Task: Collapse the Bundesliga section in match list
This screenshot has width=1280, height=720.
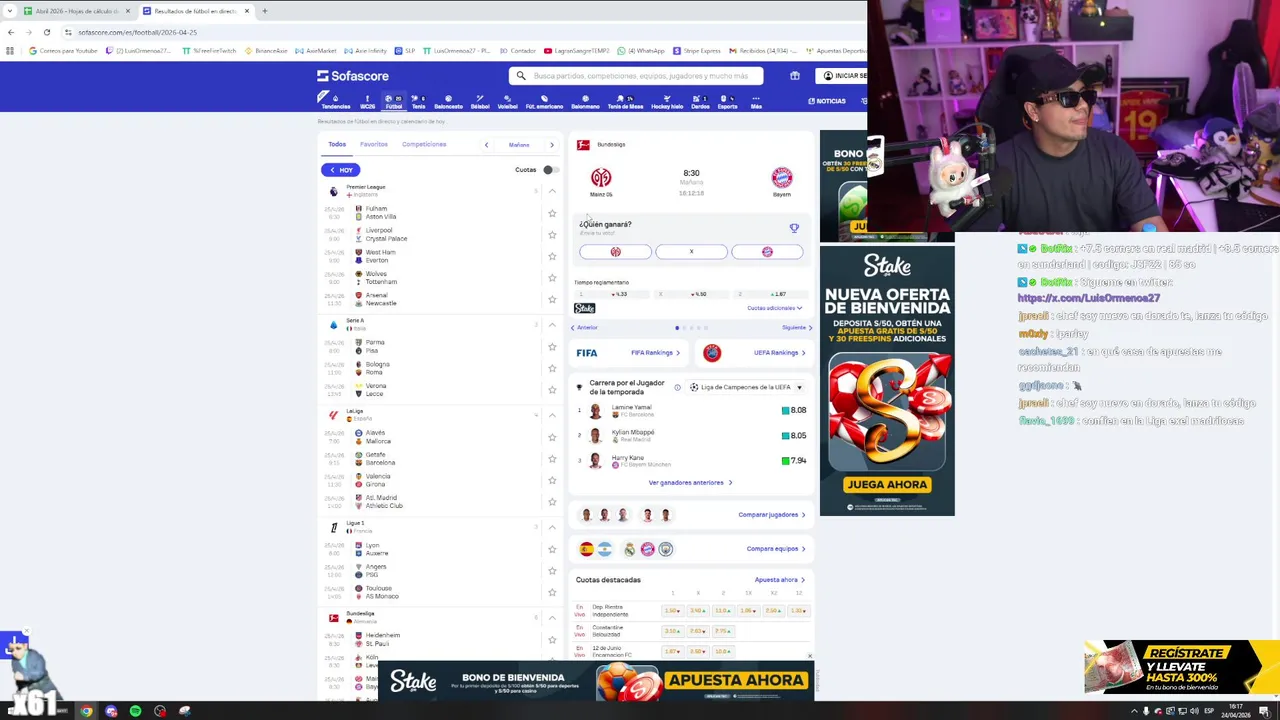Action: point(552,617)
